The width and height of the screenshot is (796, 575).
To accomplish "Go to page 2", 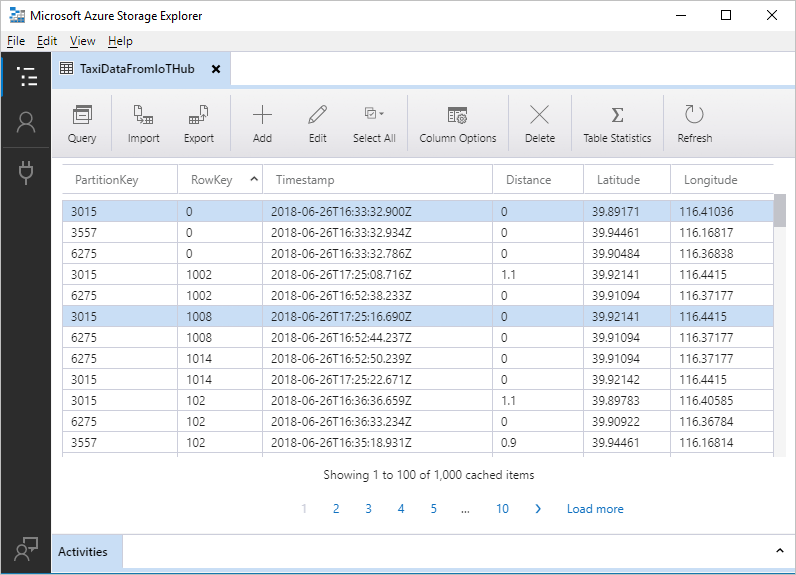I will click(x=336, y=509).
